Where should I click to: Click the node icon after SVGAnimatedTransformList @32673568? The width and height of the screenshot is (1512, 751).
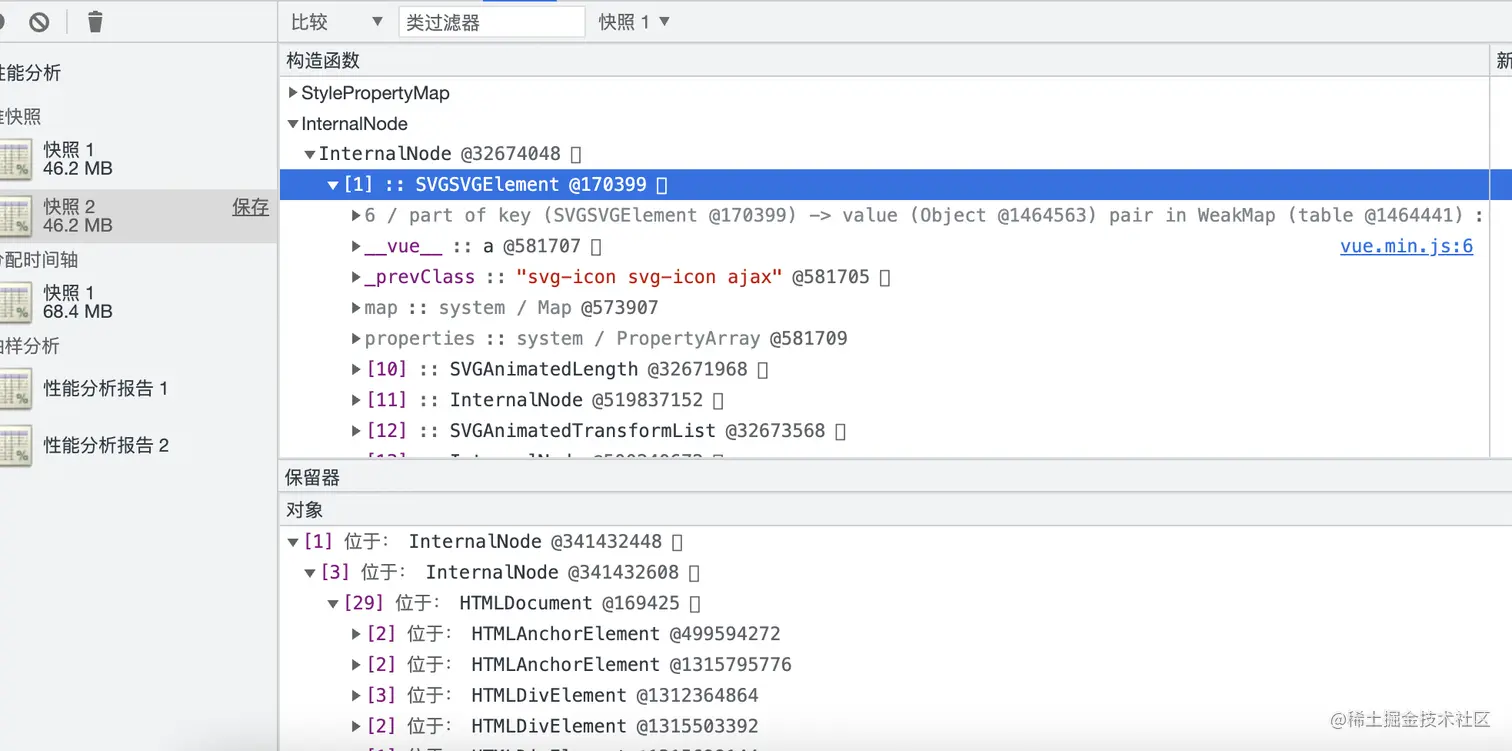840,431
